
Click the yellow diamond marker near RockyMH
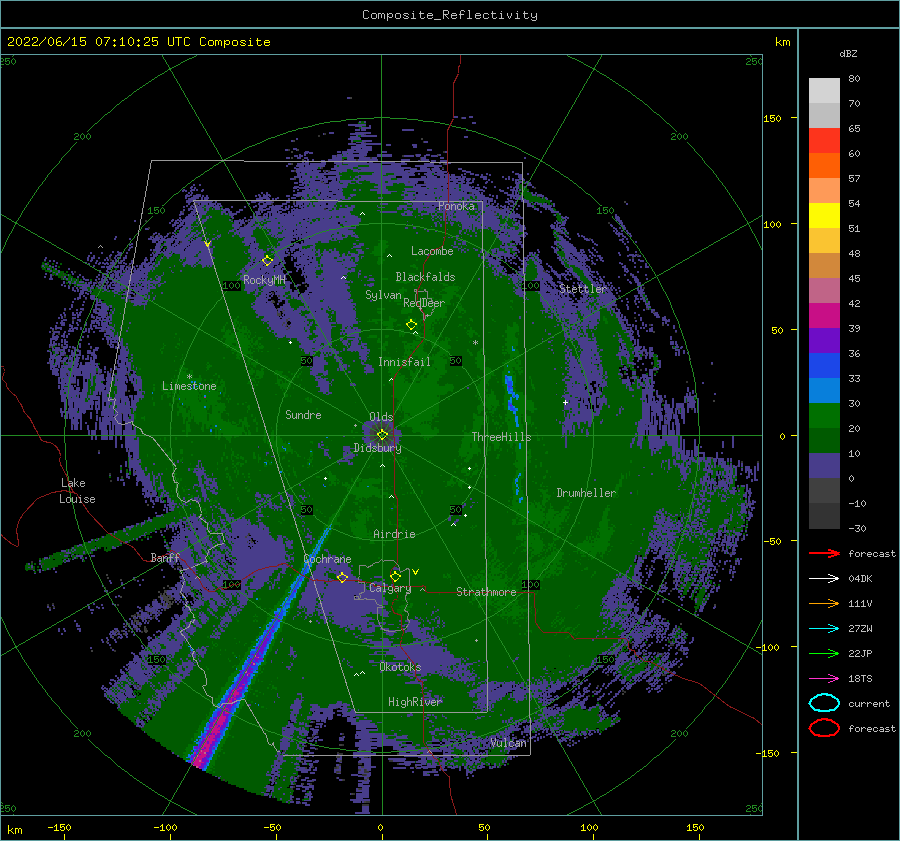pyautogui.click(x=267, y=261)
